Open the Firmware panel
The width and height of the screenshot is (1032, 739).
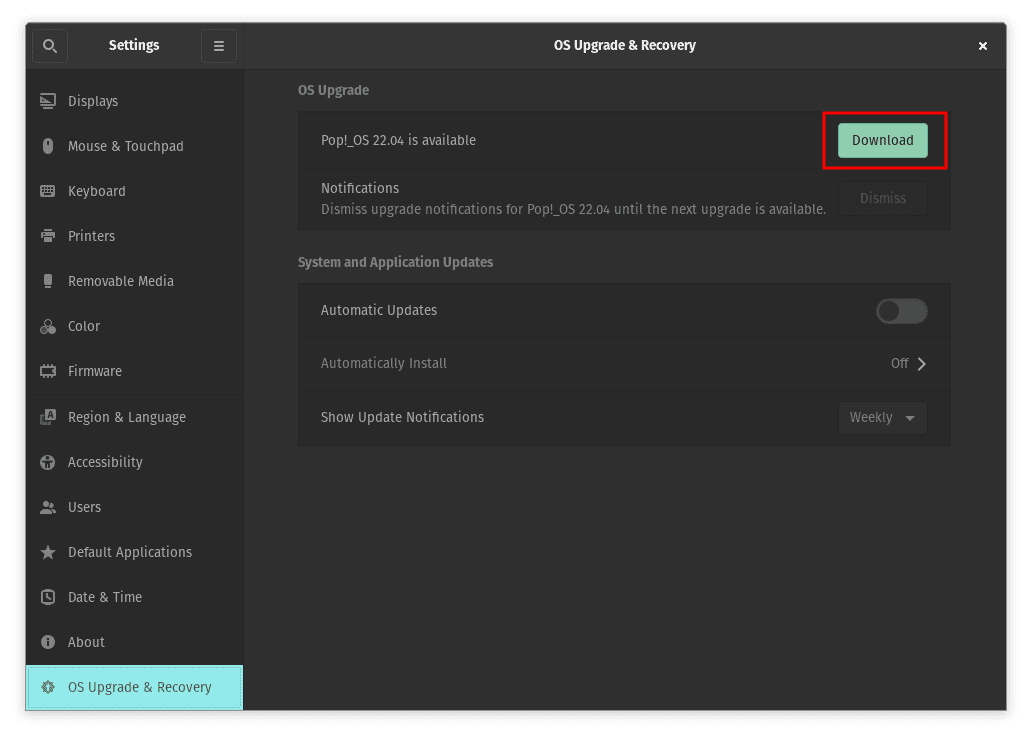pos(134,371)
